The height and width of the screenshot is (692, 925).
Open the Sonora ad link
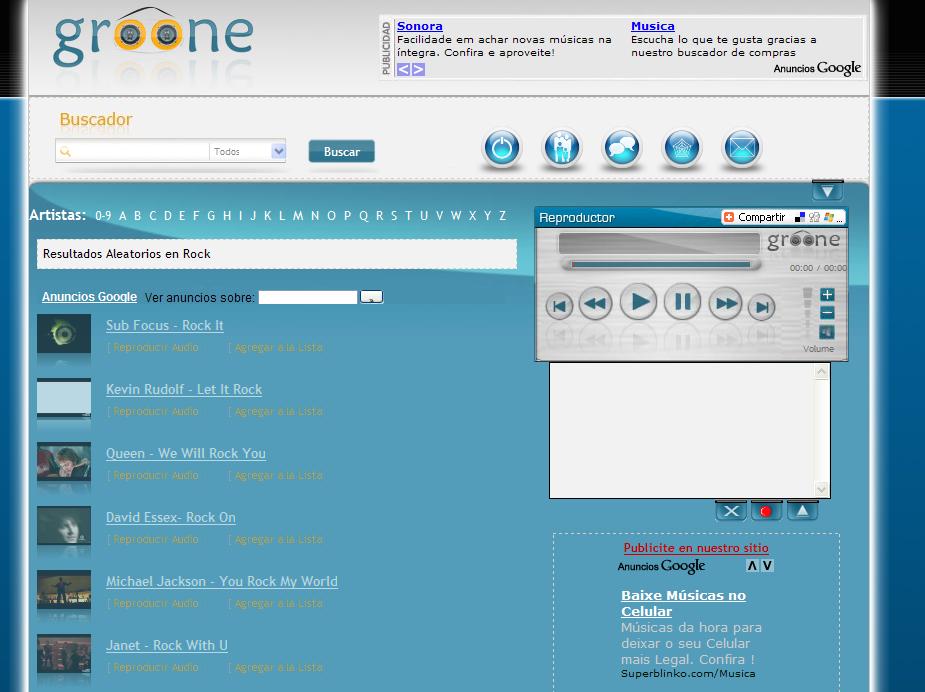point(419,26)
